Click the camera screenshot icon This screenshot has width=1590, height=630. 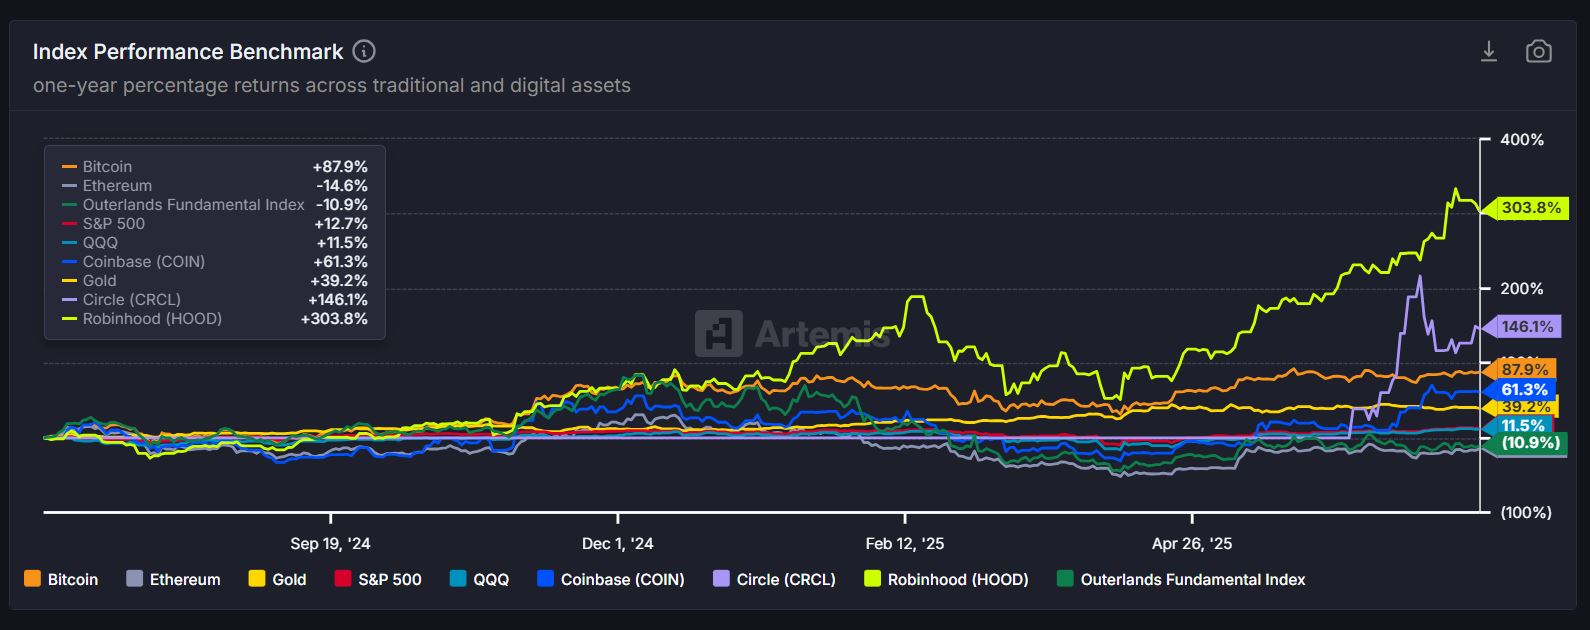(1538, 51)
